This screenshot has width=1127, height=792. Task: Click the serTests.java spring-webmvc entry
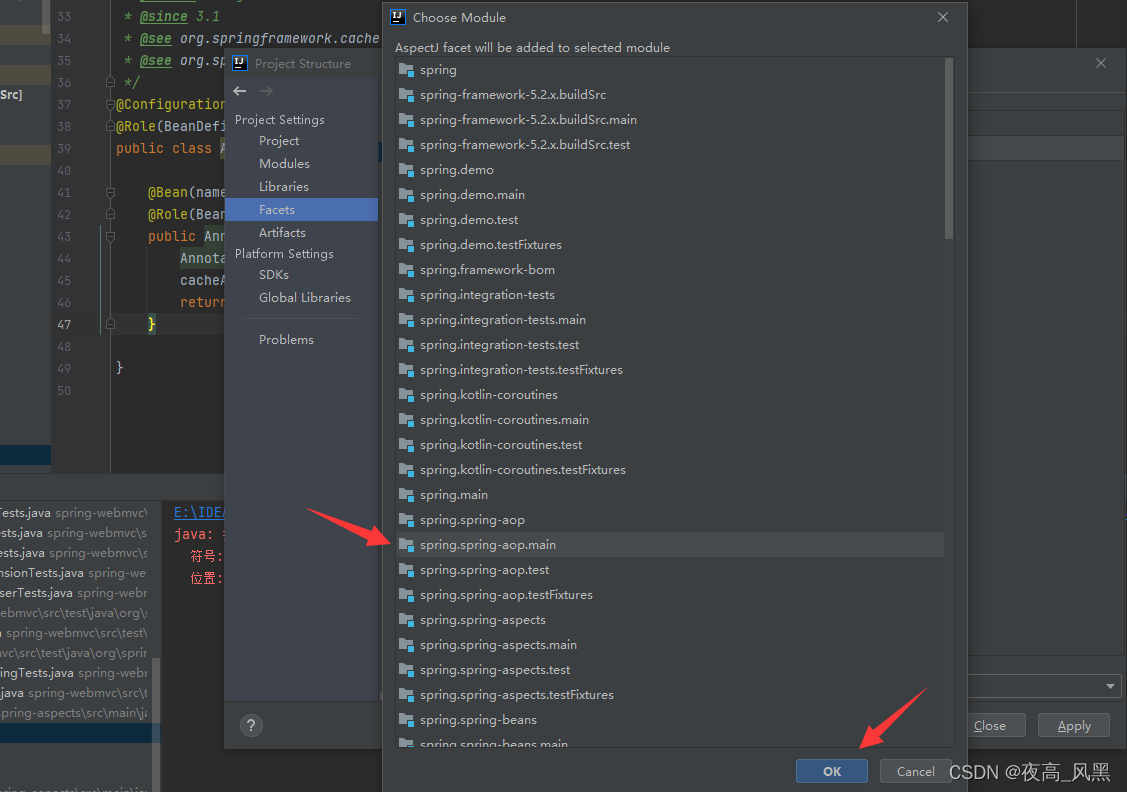[73, 593]
